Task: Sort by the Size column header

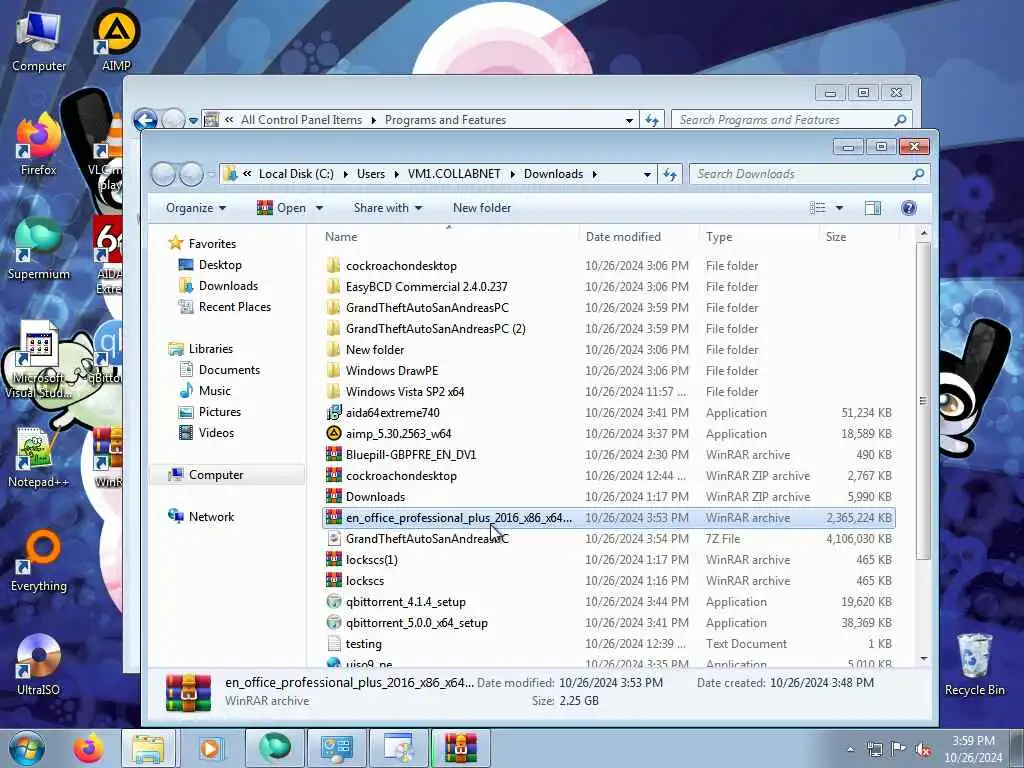Action: click(858, 236)
